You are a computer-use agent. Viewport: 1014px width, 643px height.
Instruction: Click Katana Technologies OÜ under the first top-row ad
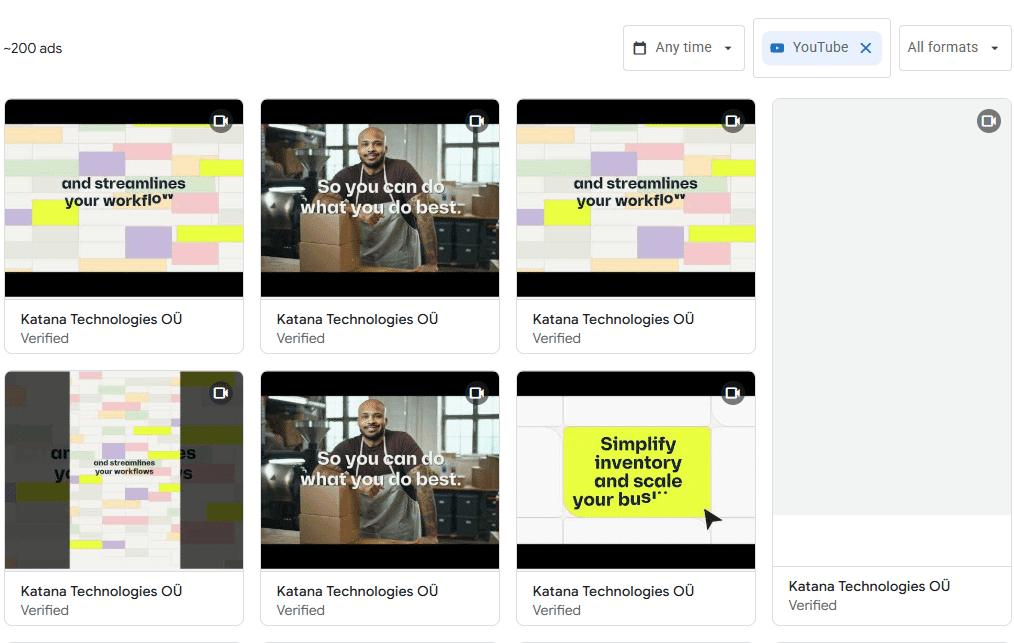102,320
